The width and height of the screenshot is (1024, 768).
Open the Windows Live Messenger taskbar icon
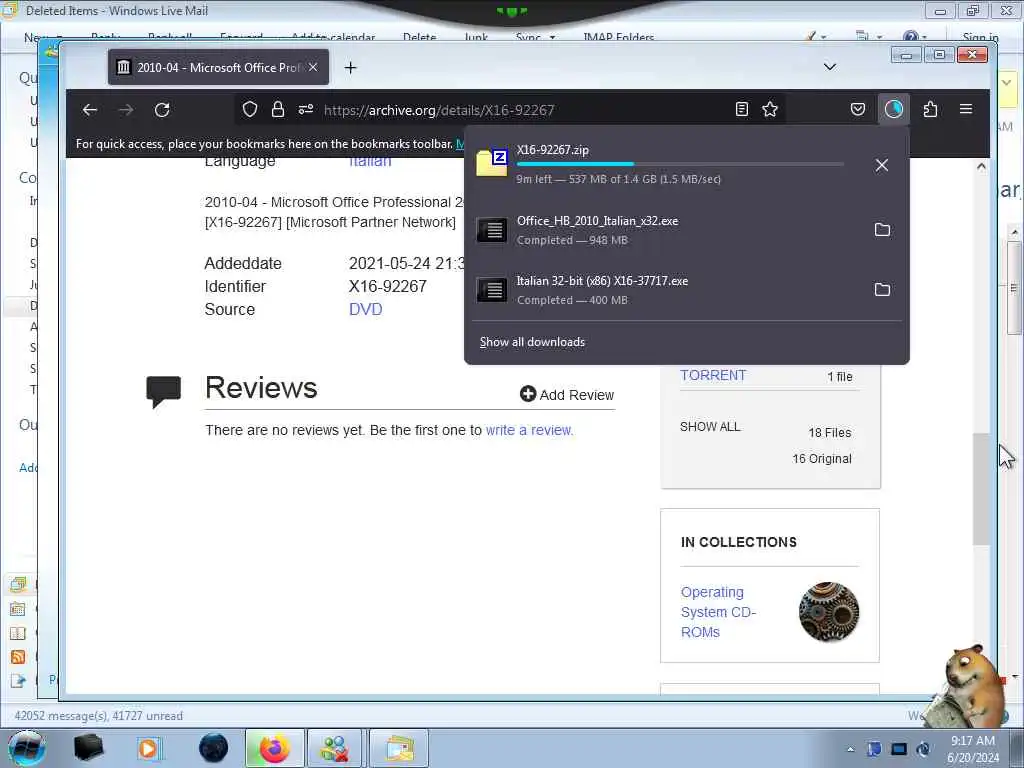334,748
